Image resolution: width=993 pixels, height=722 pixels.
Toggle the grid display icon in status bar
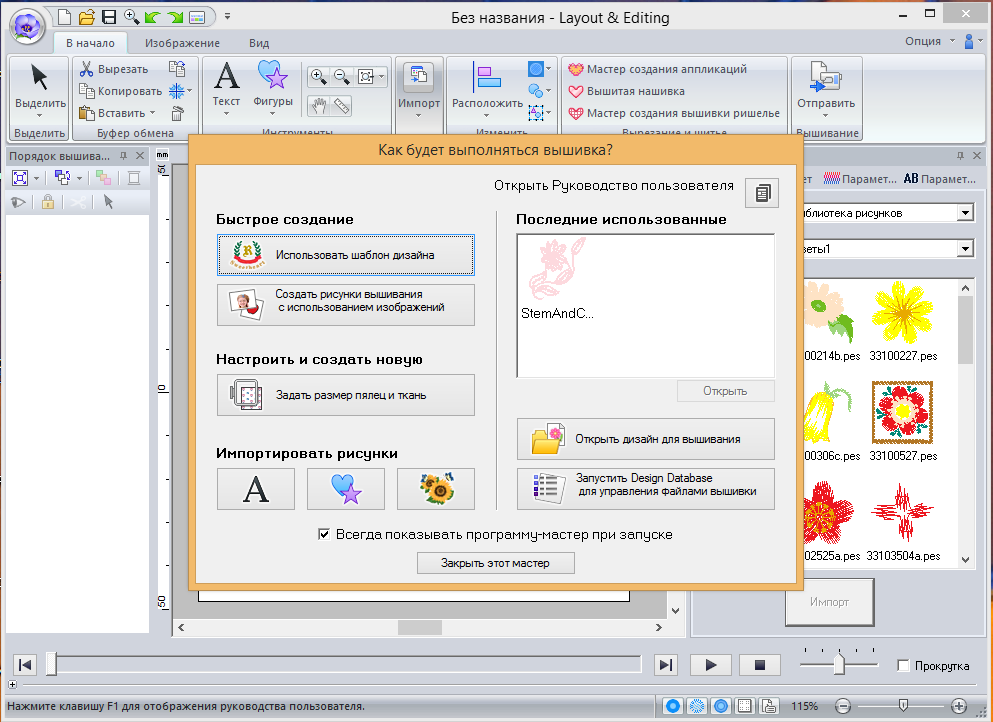tap(745, 706)
